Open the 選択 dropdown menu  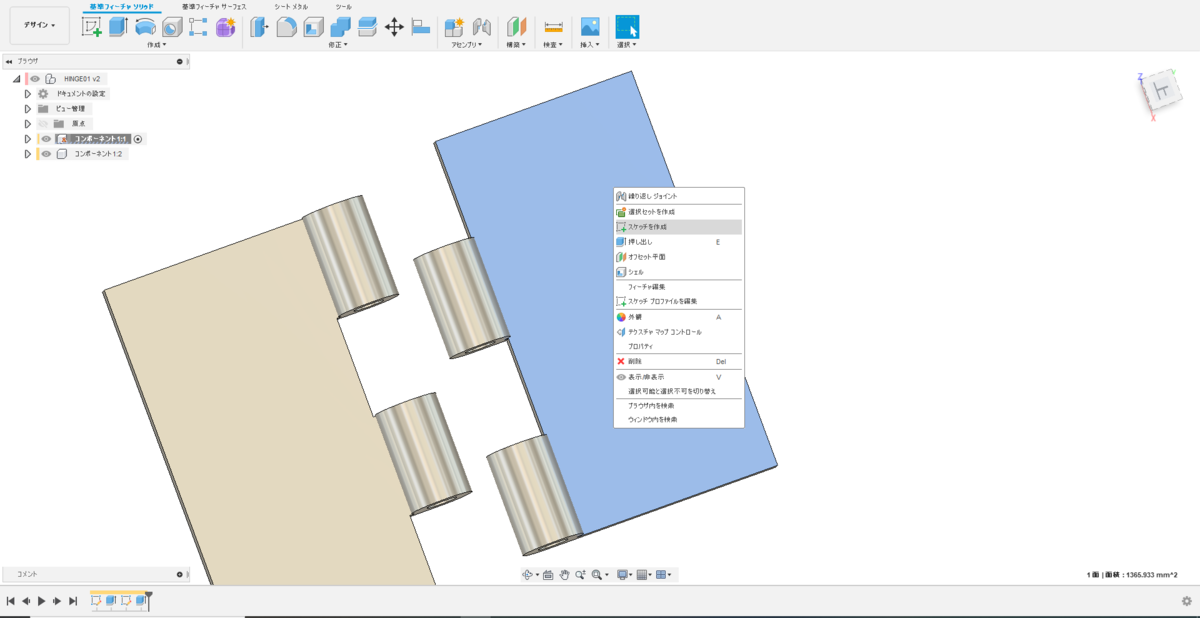tap(627, 45)
